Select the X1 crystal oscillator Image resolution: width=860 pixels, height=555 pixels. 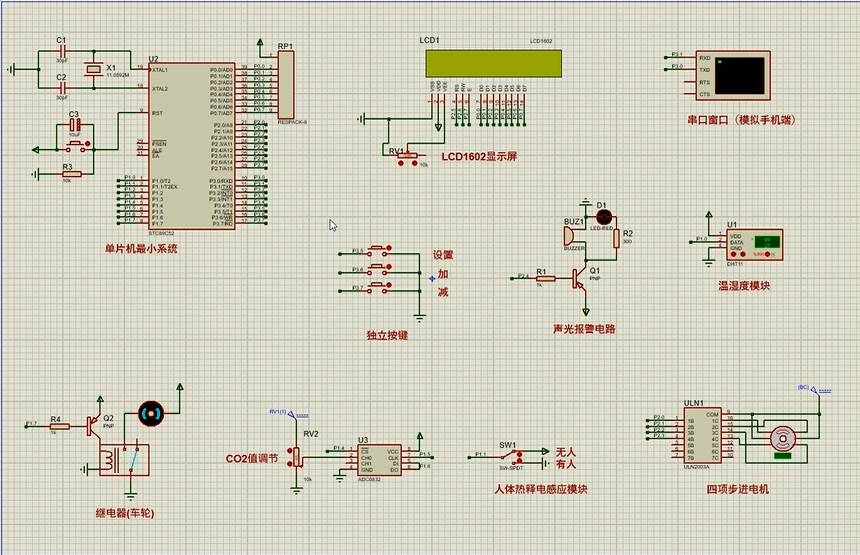[x=93, y=69]
